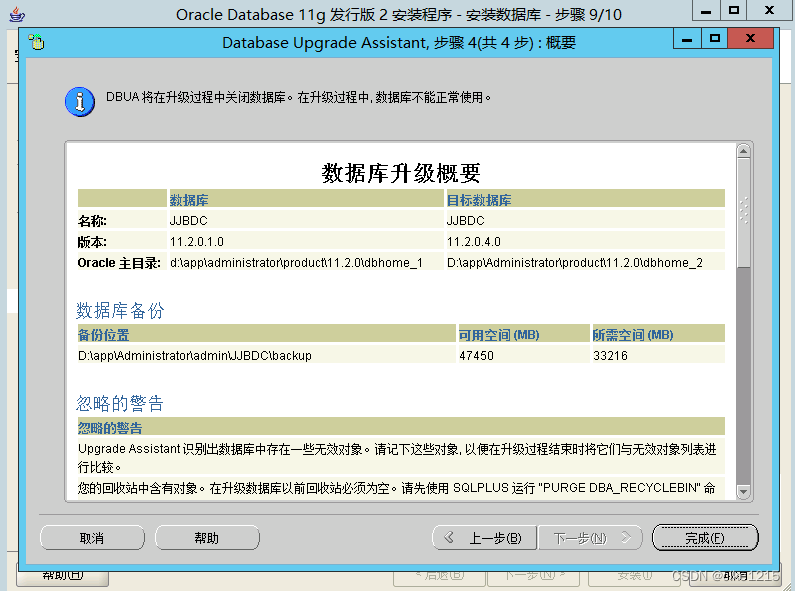
Task: Click the 名称: row label
Action: (92, 221)
